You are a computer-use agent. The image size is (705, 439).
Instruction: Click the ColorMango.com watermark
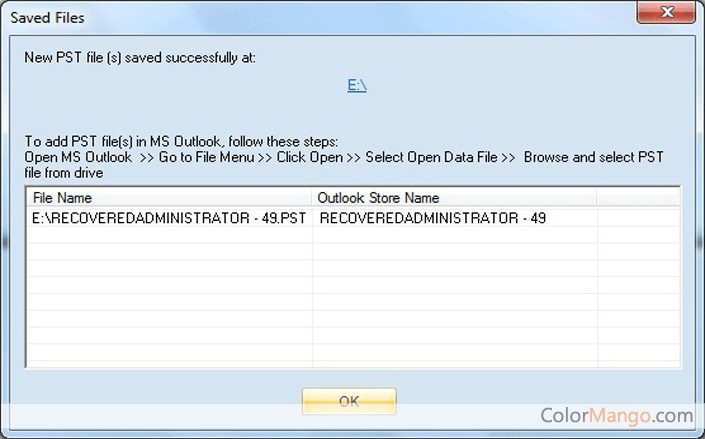point(616,415)
